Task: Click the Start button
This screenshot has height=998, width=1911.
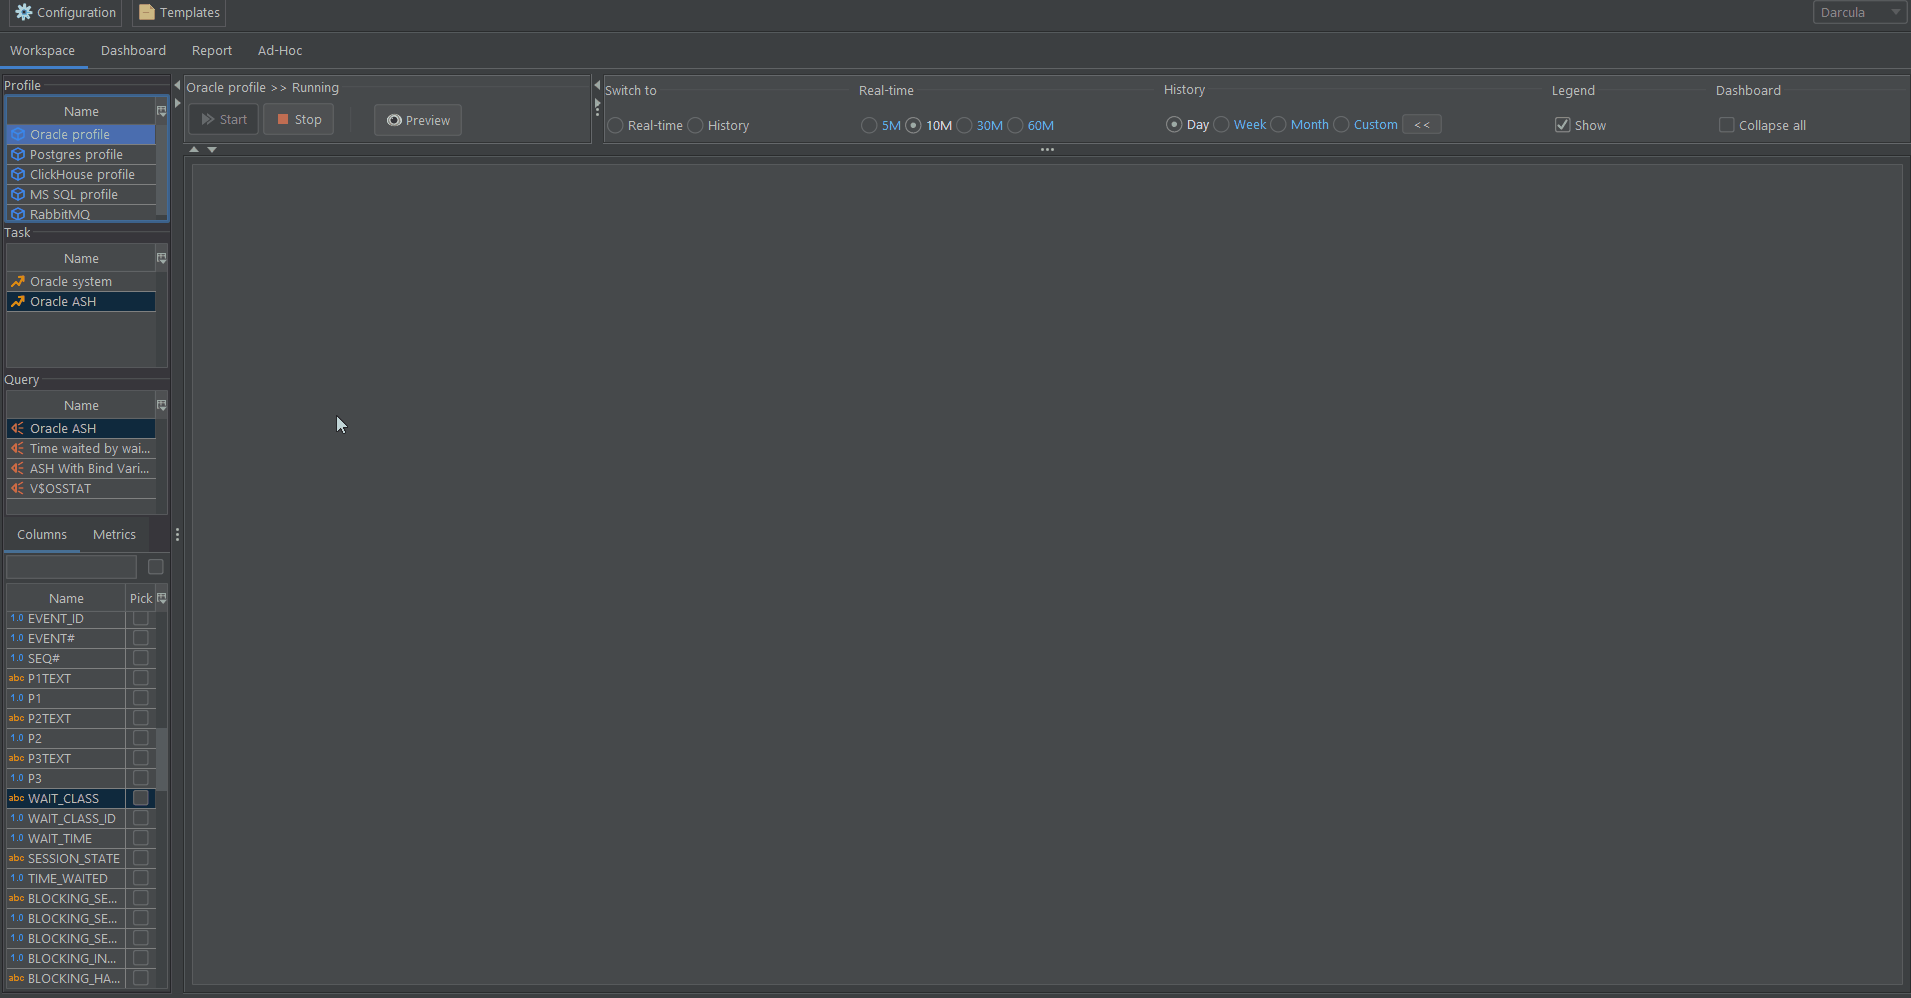Action: pyautogui.click(x=224, y=119)
